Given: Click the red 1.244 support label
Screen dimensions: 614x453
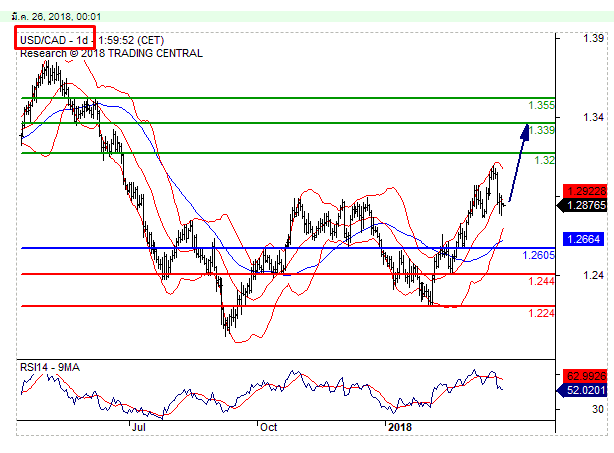Looking at the screenshot, I should (x=541, y=281).
